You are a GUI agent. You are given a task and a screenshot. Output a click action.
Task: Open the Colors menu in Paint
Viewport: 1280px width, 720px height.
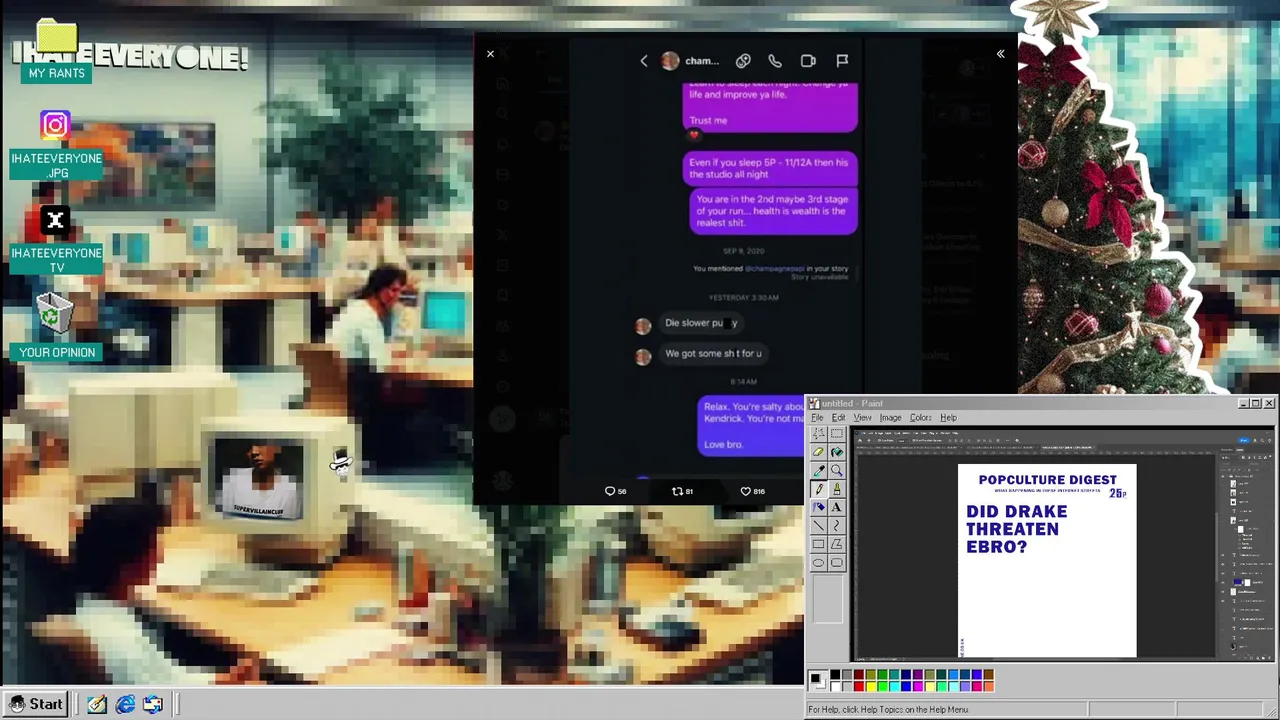pos(920,417)
